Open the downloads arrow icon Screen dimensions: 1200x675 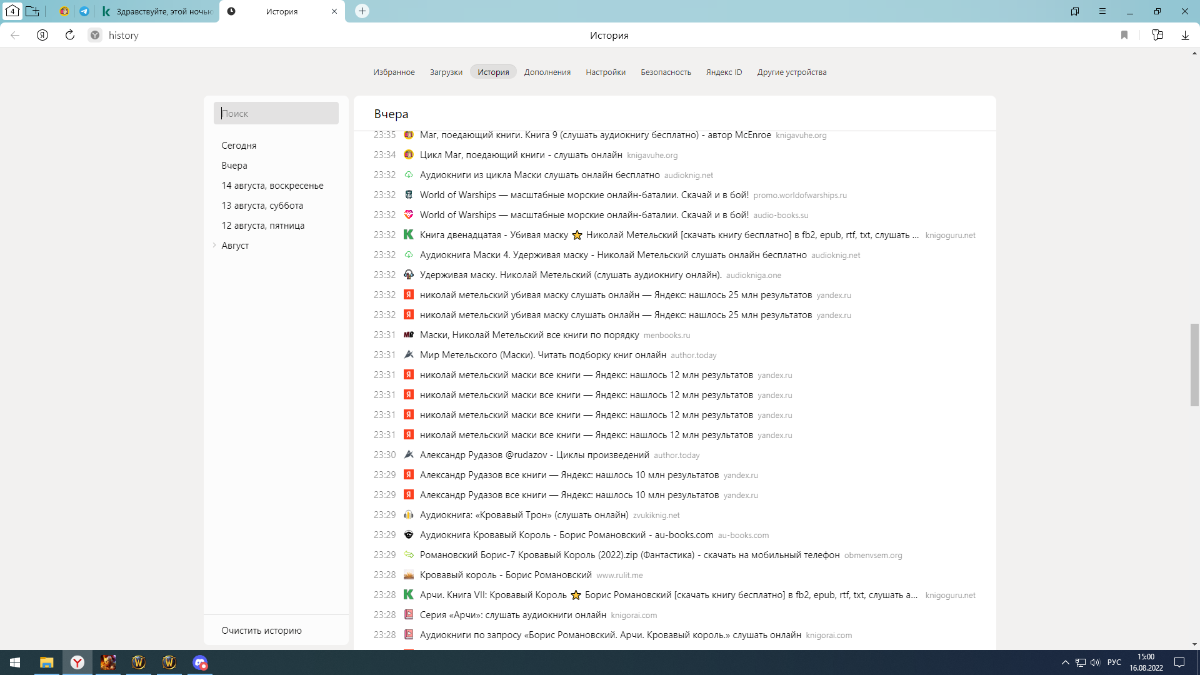tap(1183, 35)
